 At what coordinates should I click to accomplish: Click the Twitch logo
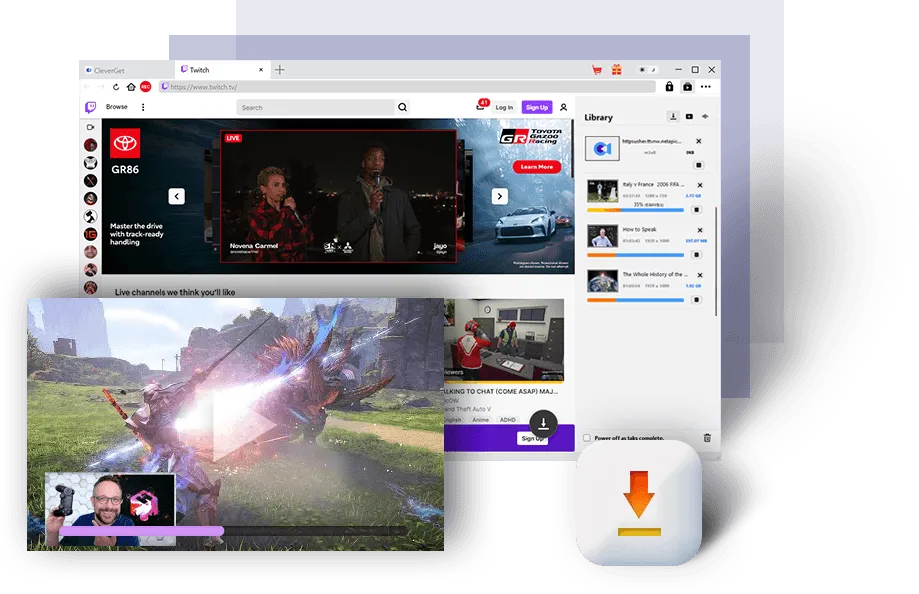(x=90, y=107)
